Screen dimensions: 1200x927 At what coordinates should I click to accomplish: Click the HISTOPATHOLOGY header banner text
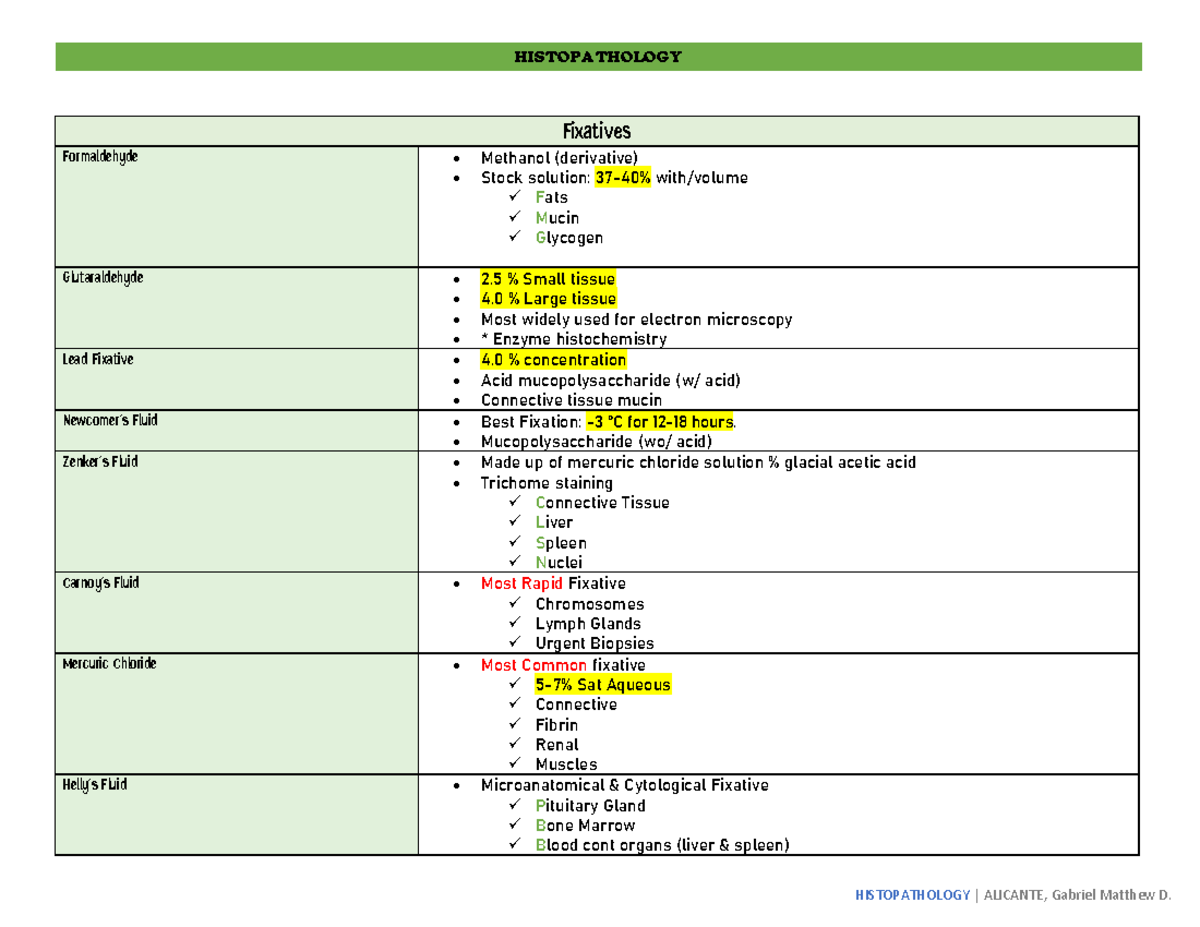click(598, 56)
